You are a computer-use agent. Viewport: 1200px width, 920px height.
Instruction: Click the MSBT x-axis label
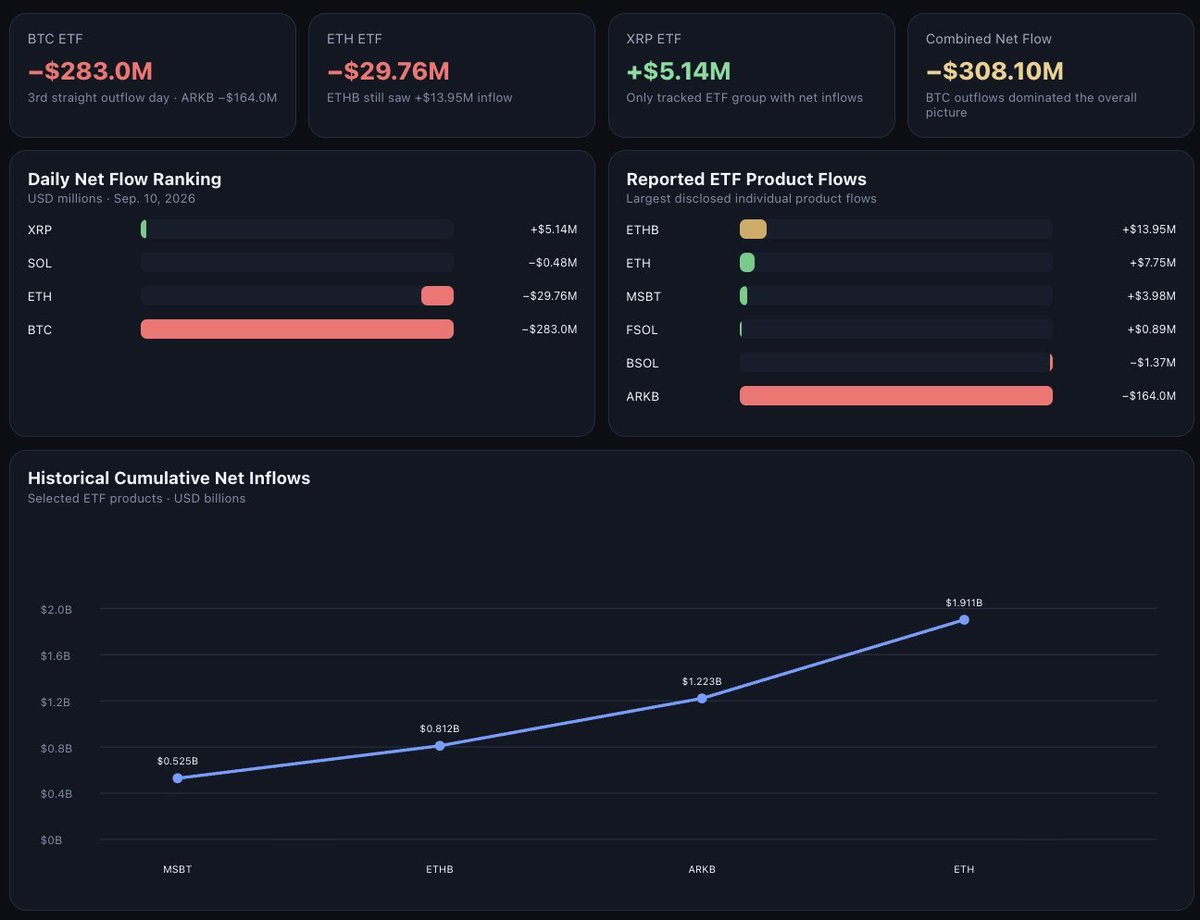click(177, 869)
